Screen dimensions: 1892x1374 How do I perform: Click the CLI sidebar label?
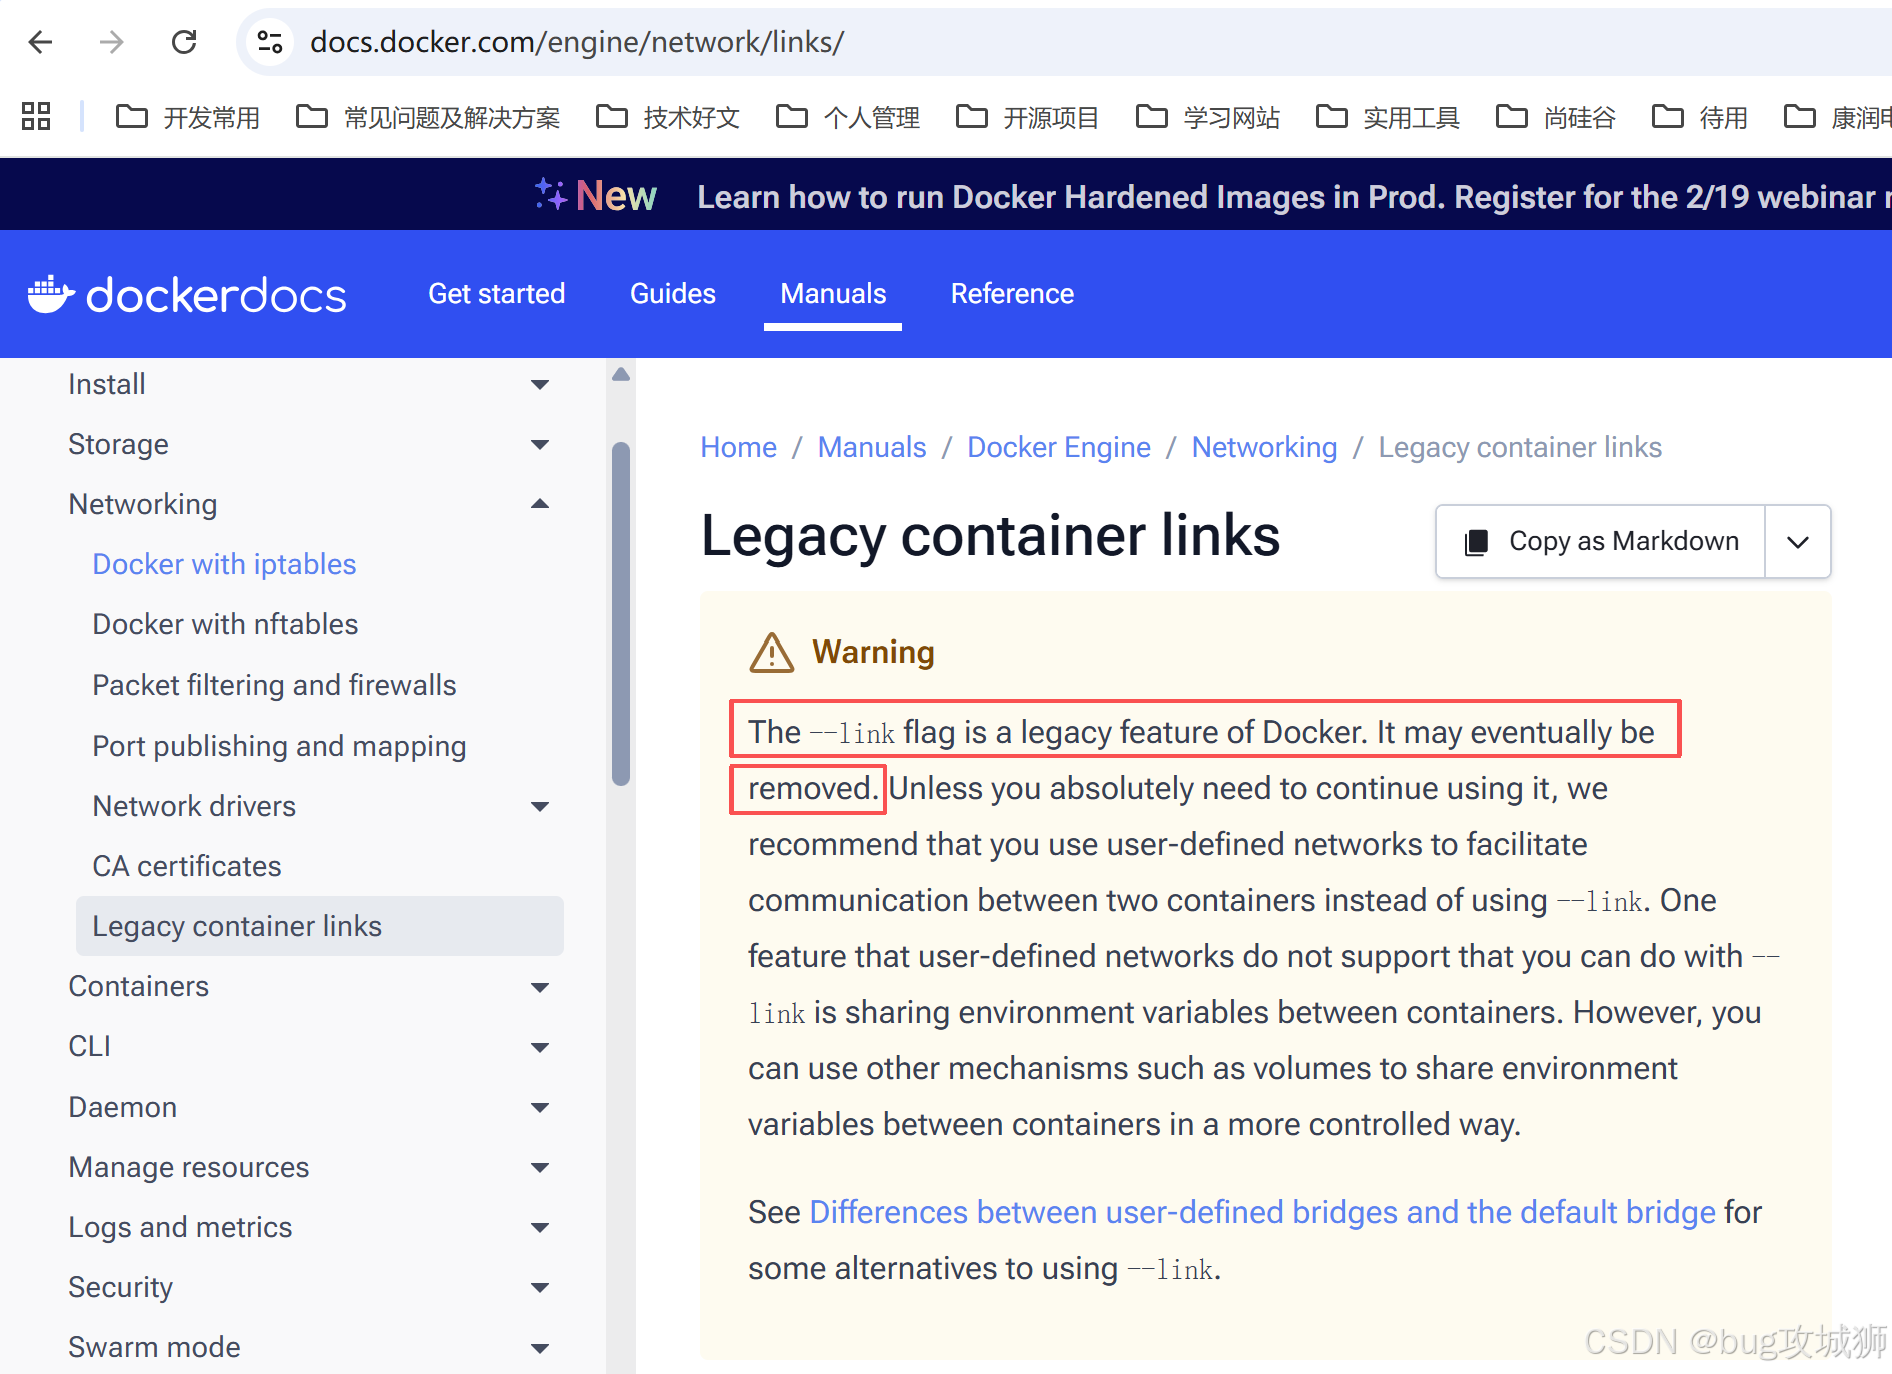click(89, 1046)
